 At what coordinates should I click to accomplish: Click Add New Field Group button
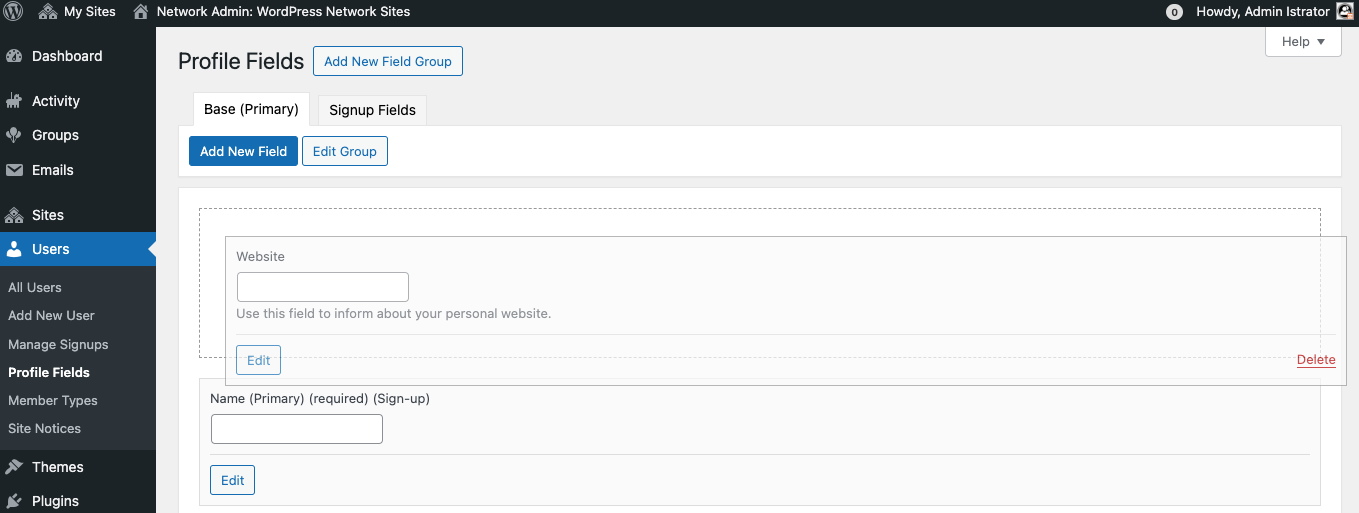tap(388, 61)
